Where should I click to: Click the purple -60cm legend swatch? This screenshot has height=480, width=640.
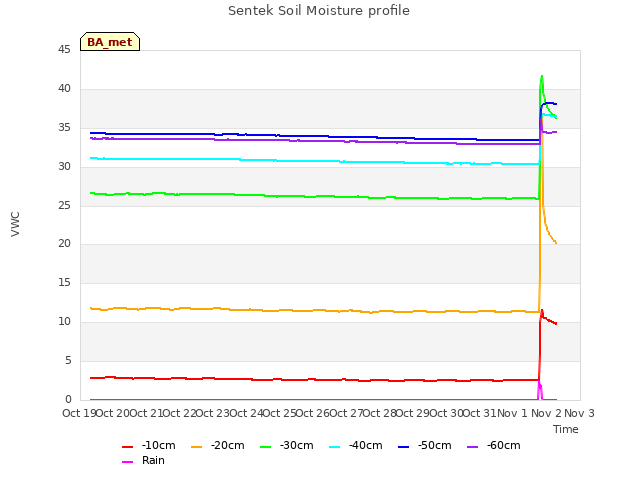point(473,447)
